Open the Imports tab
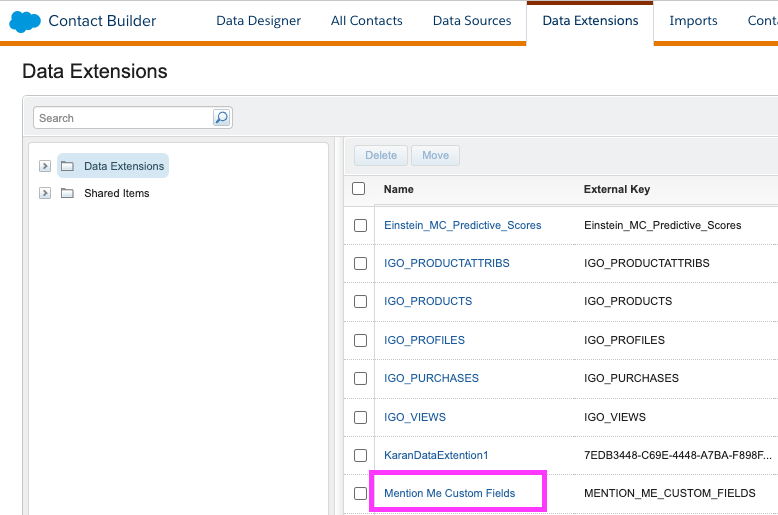The width and height of the screenshot is (778, 515). click(x=693, y=21)
